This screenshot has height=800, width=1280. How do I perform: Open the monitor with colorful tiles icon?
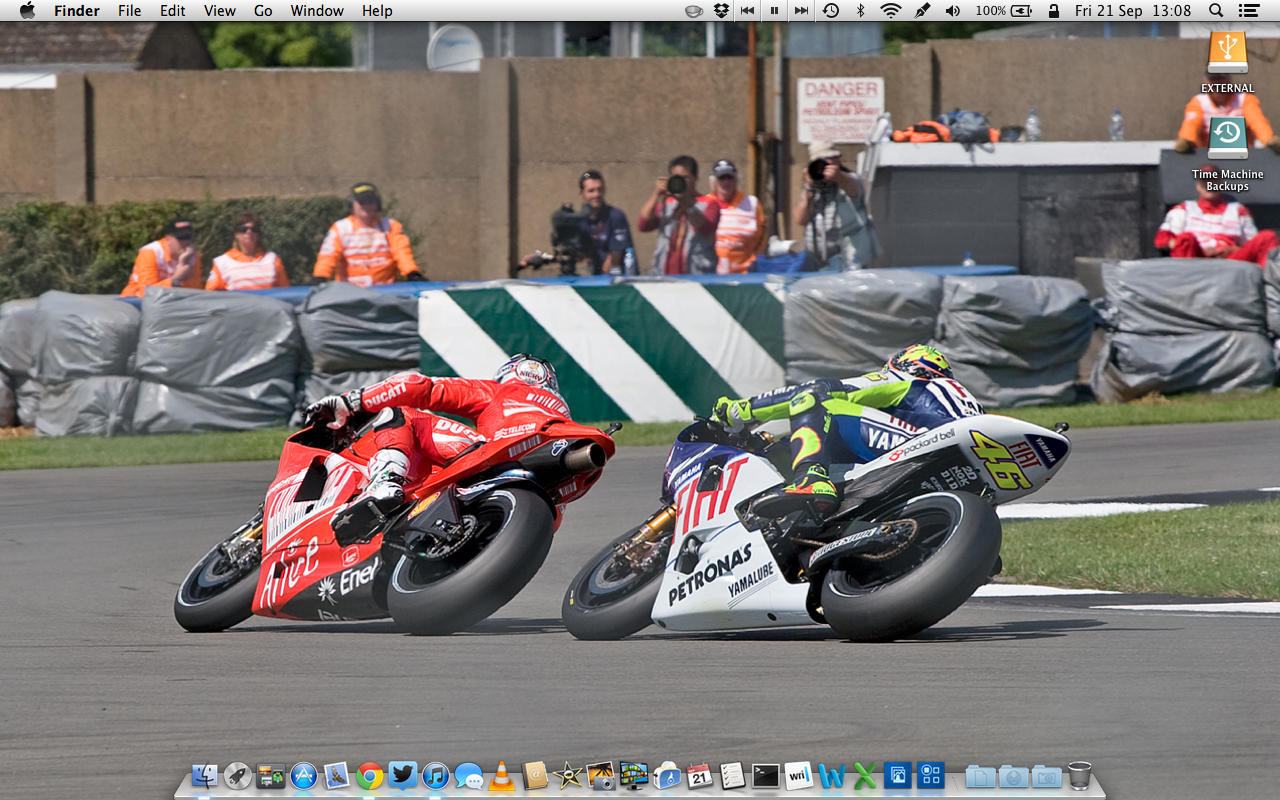pos(634,775)
